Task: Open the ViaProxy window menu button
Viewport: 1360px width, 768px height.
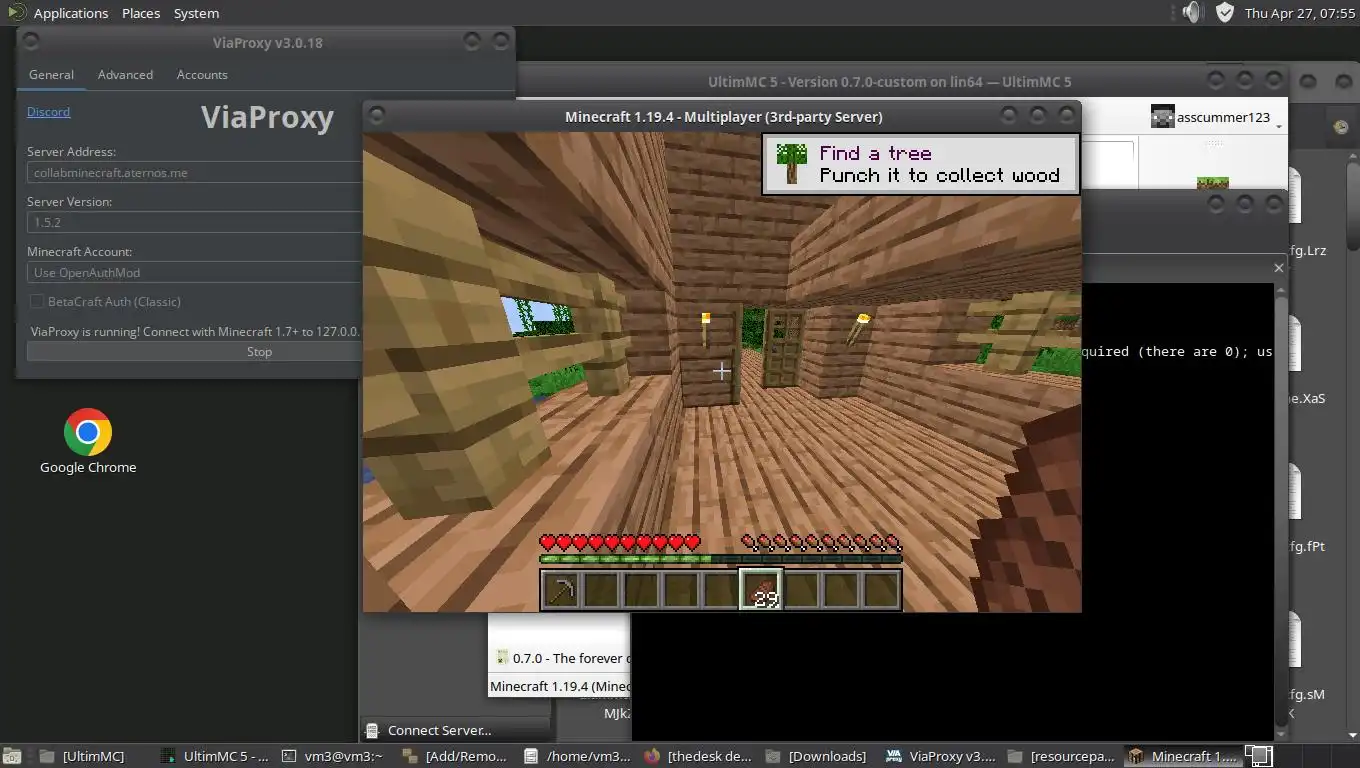Action: (31, 41)
